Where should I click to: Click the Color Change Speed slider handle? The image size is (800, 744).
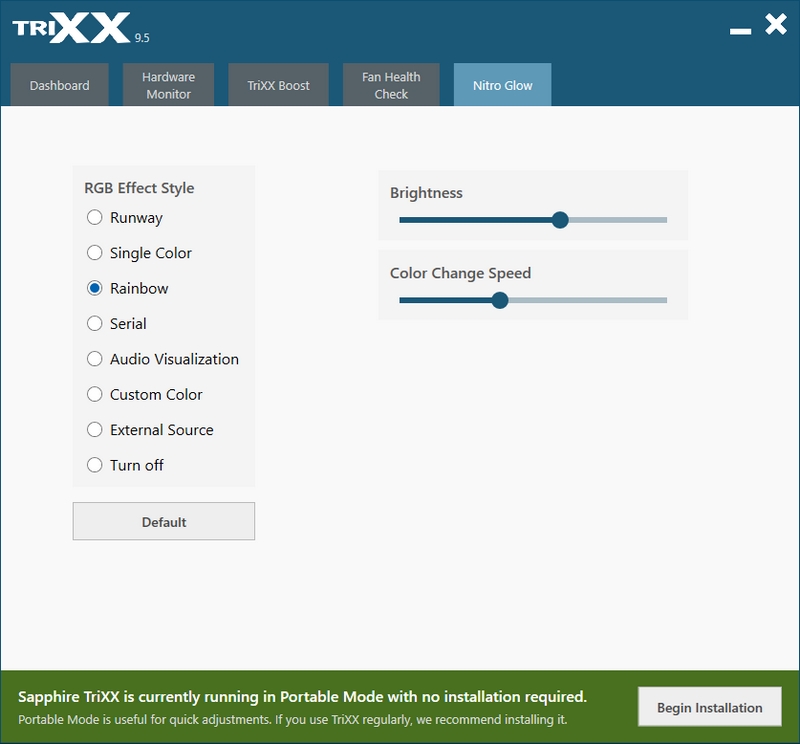pos(500,300)
